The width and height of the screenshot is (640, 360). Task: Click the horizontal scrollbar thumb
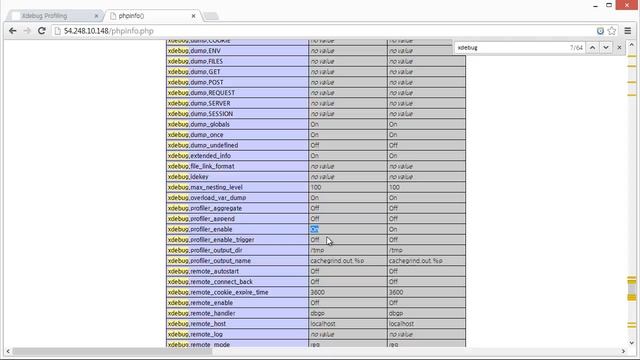112,351
